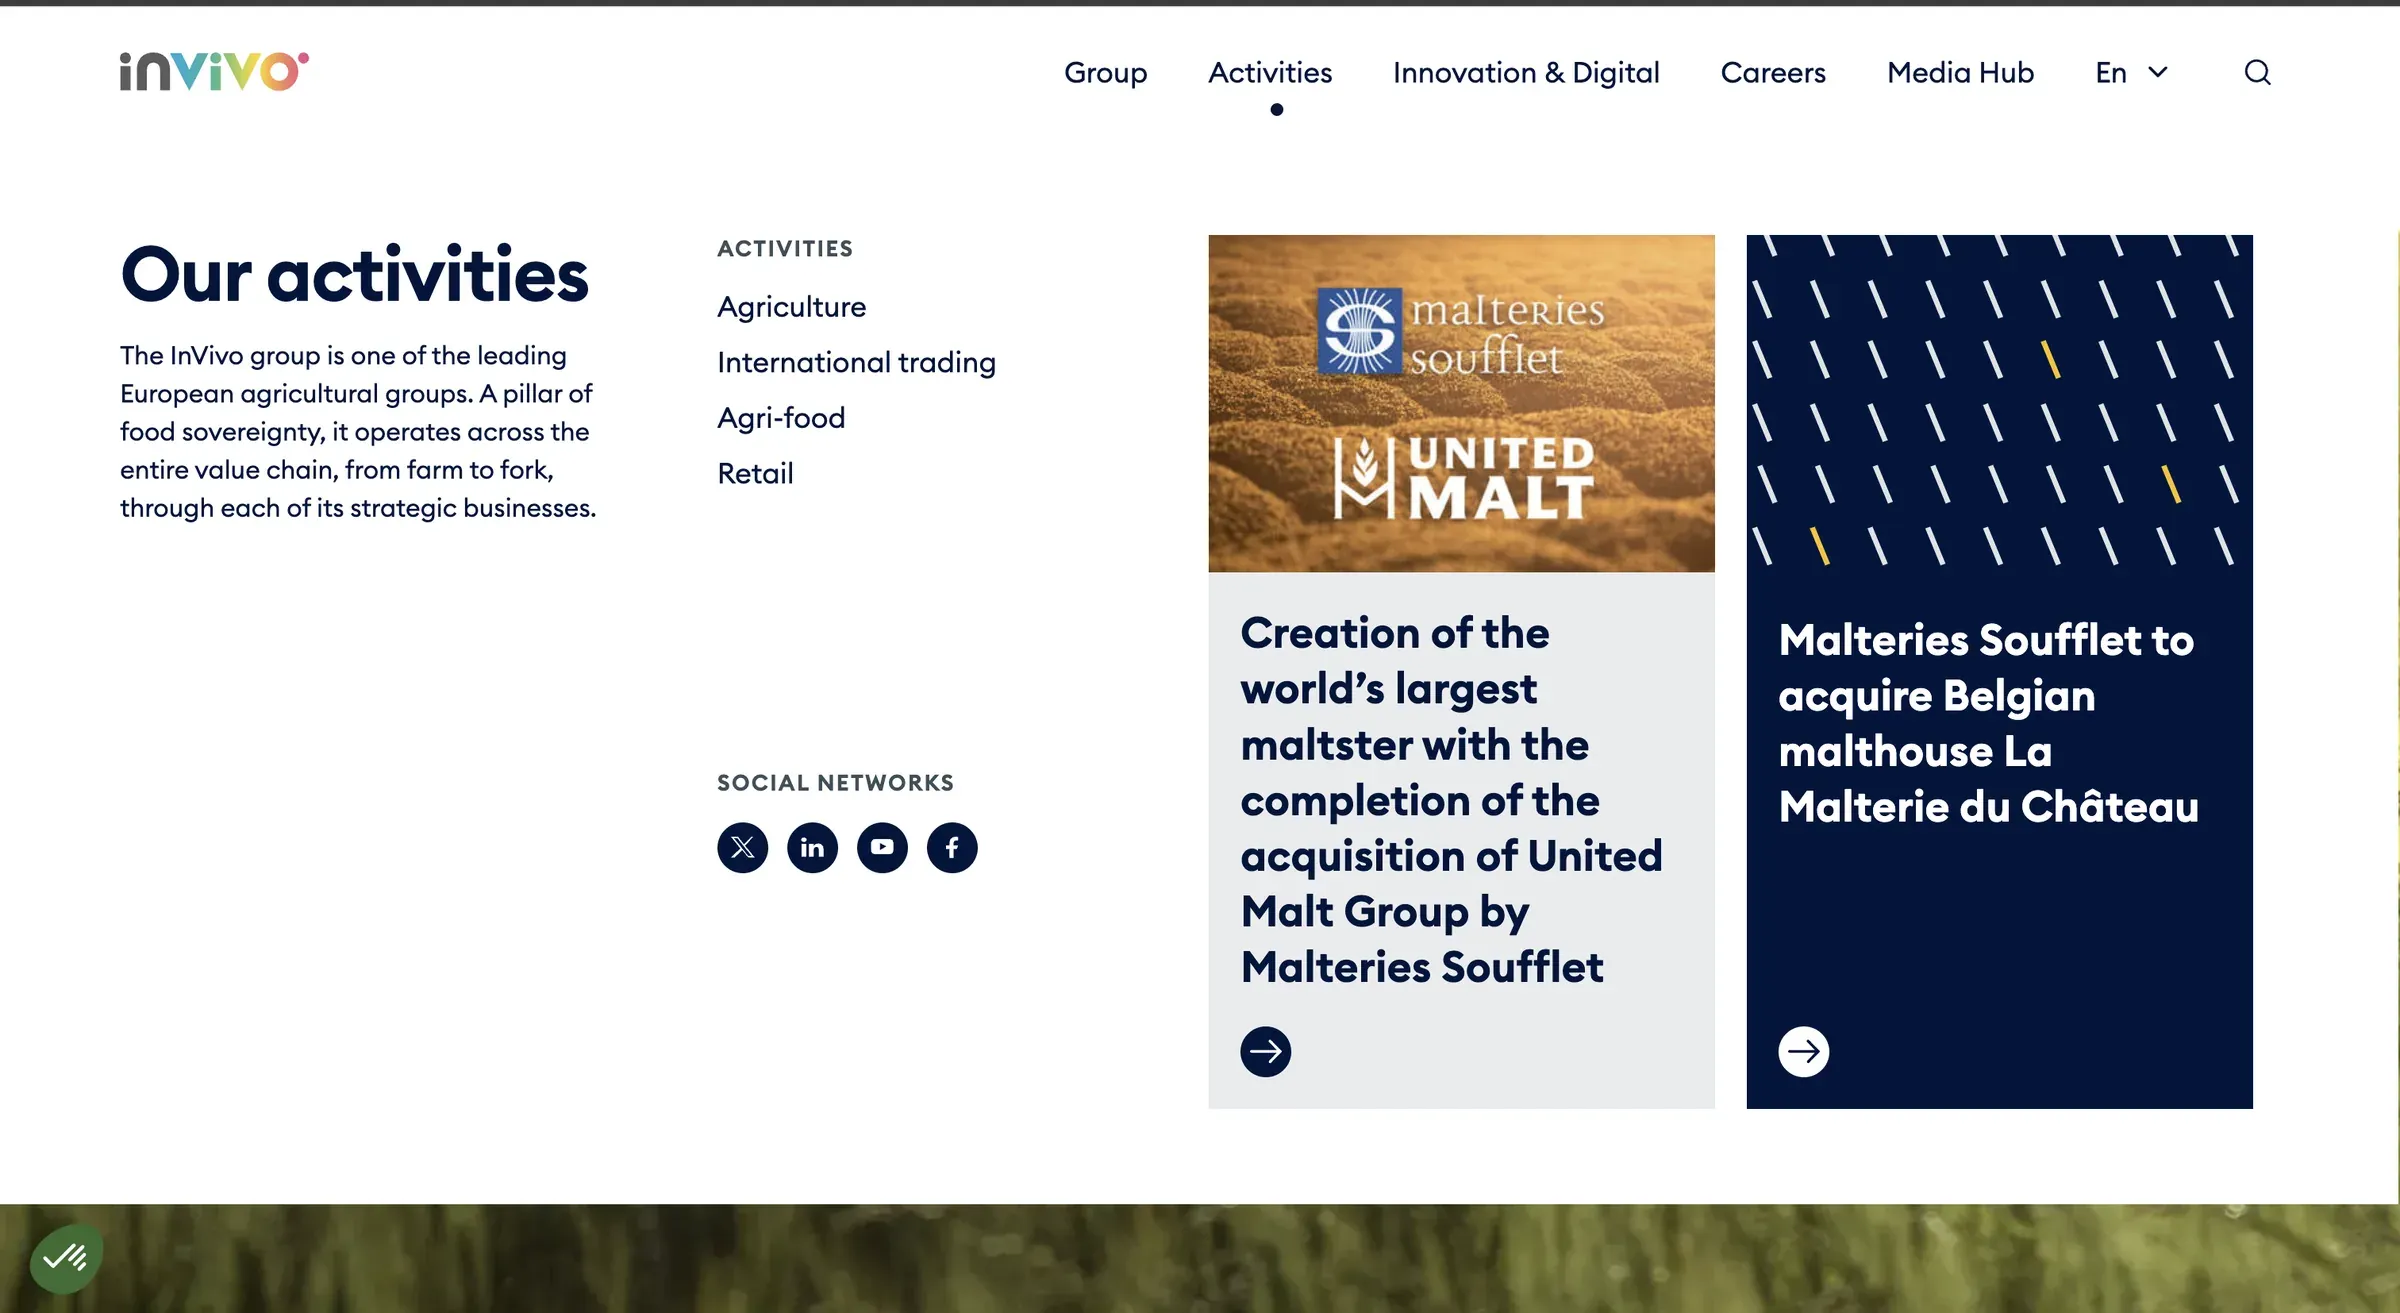Go to the Agri-food link
2400x1313 pixels.
tap(781, 418)
